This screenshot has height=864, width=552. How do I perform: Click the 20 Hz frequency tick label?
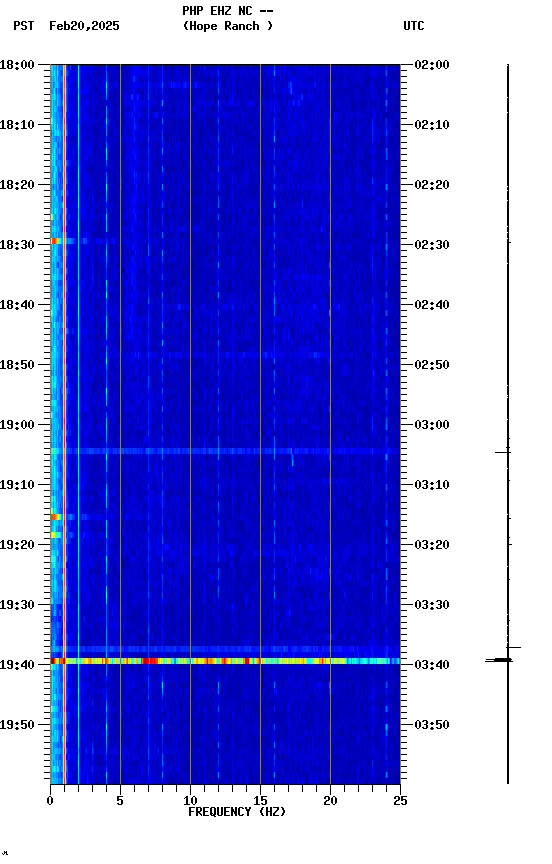point(330,801)
